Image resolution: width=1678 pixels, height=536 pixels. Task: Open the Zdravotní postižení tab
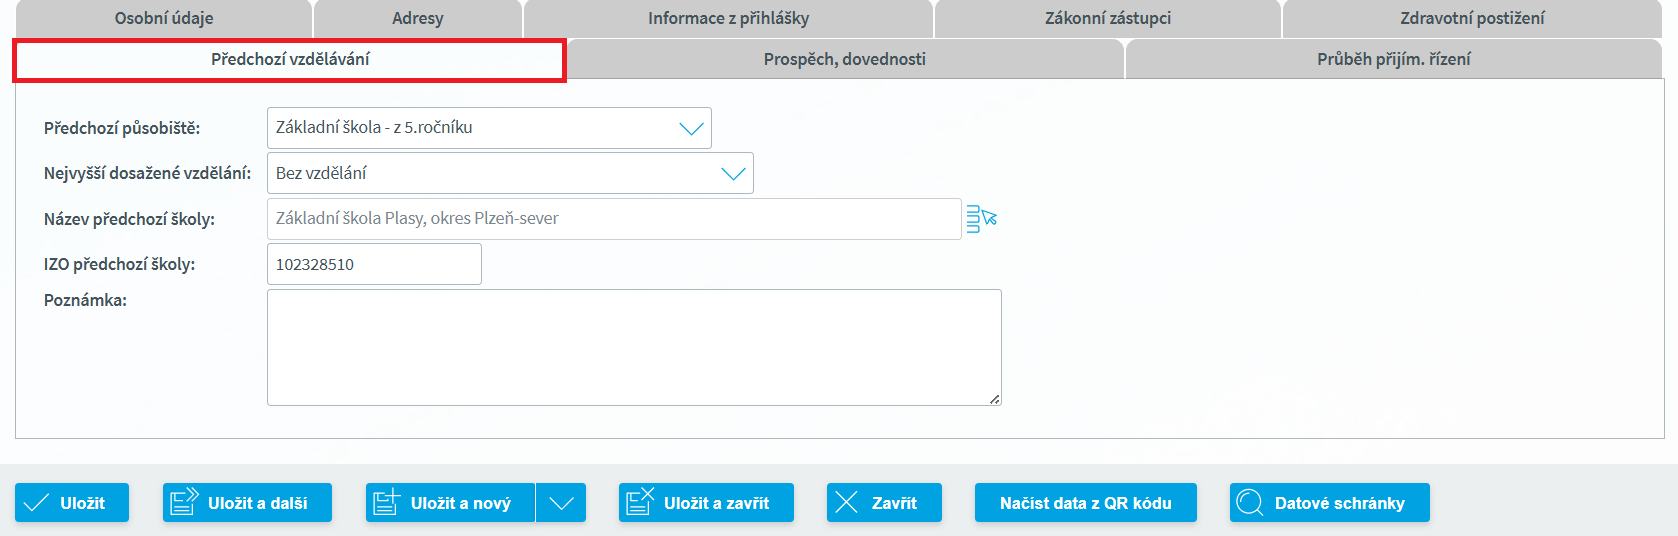[x=1472, y=18]
